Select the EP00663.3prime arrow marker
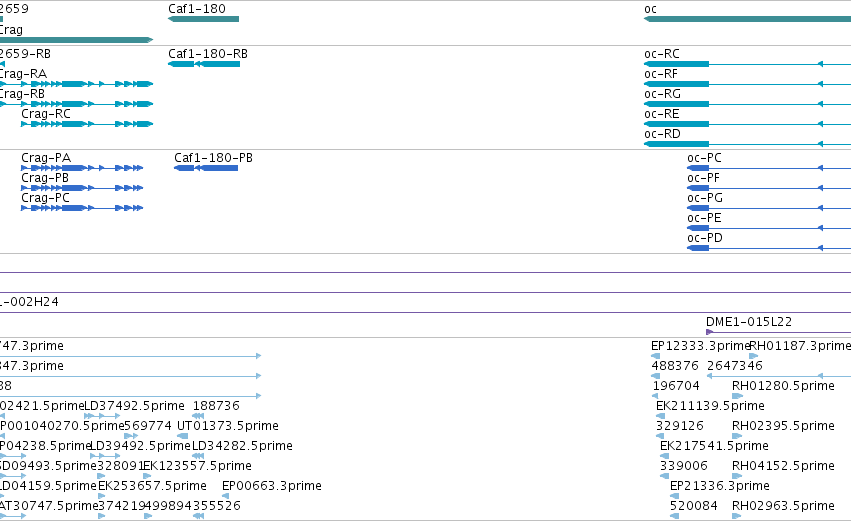851x521 pixels. click(x=226, y=496)
